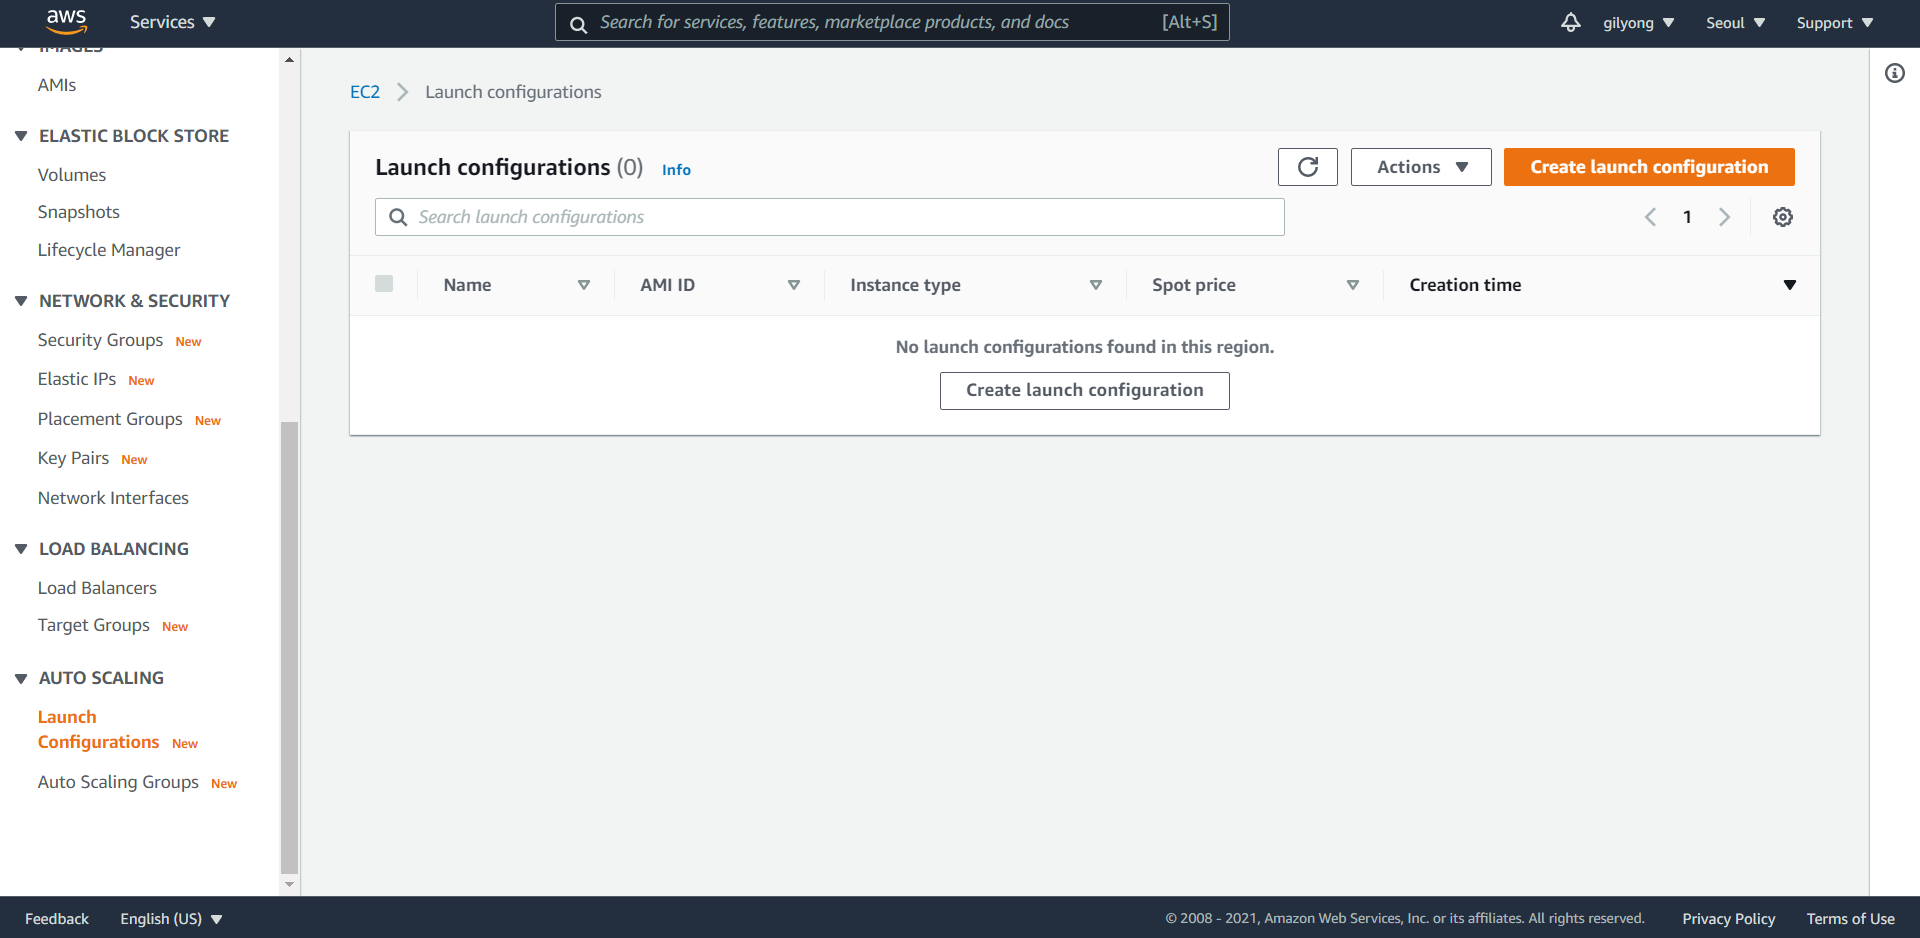Go to next page arrow
Viewport: 1920px width, 938px height.
click(1724, 217)
